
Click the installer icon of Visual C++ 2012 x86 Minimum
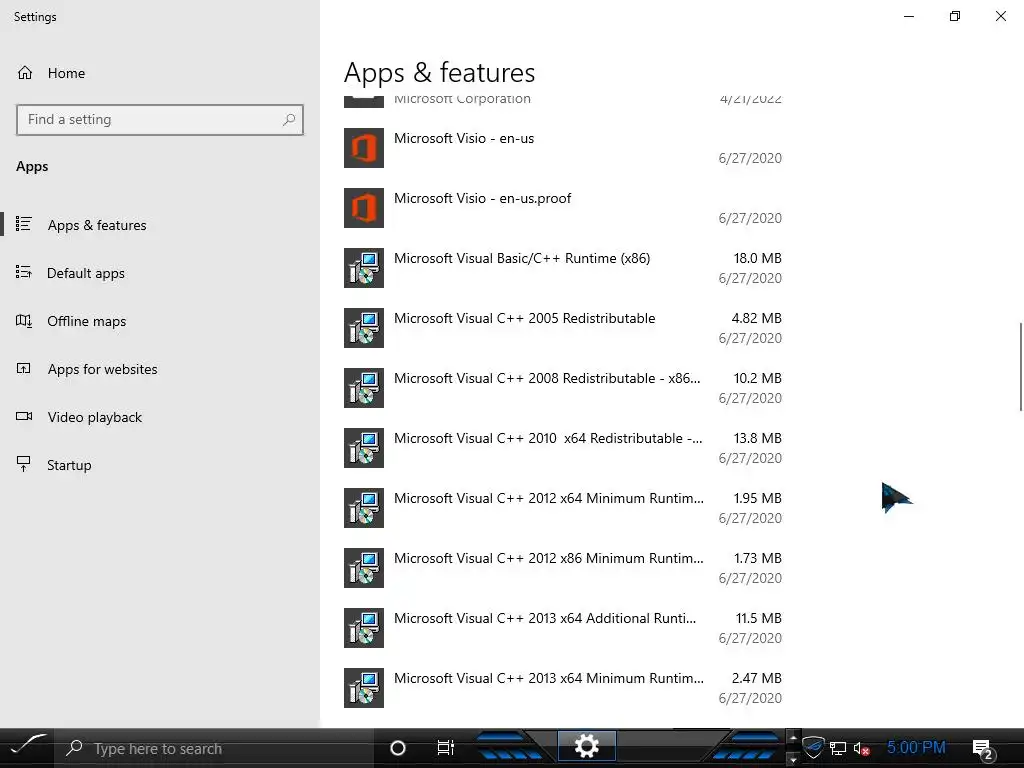coord(364,568)
